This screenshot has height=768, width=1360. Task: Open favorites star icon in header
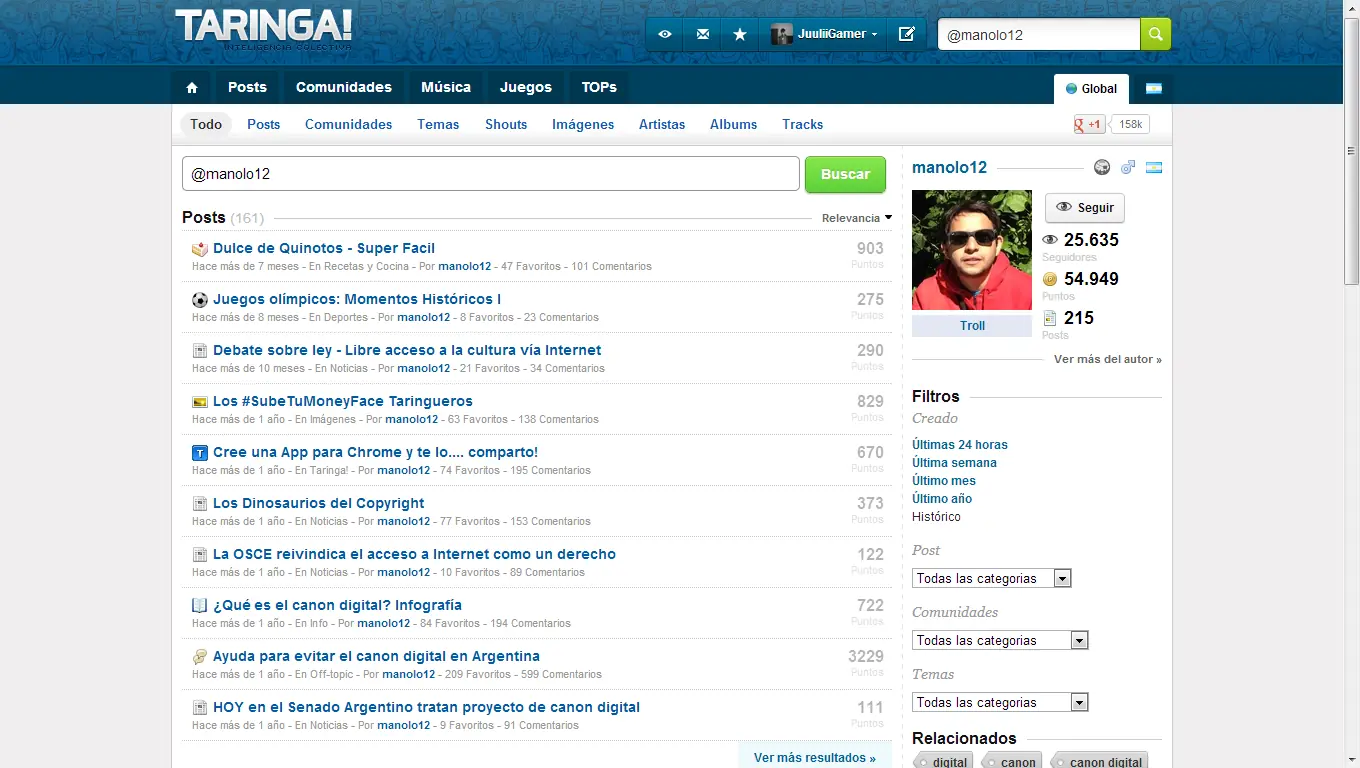740,34
